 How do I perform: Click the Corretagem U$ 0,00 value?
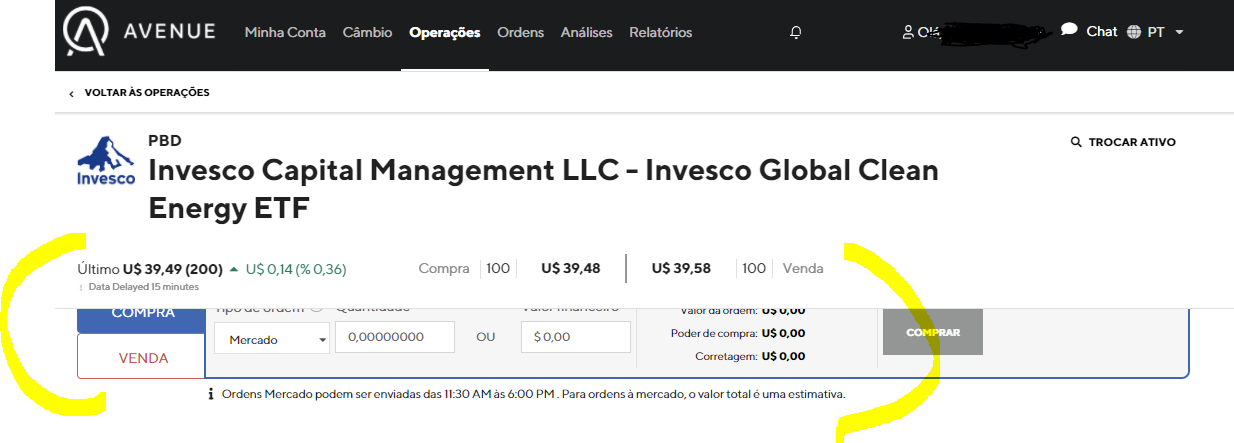click(783, 356)
